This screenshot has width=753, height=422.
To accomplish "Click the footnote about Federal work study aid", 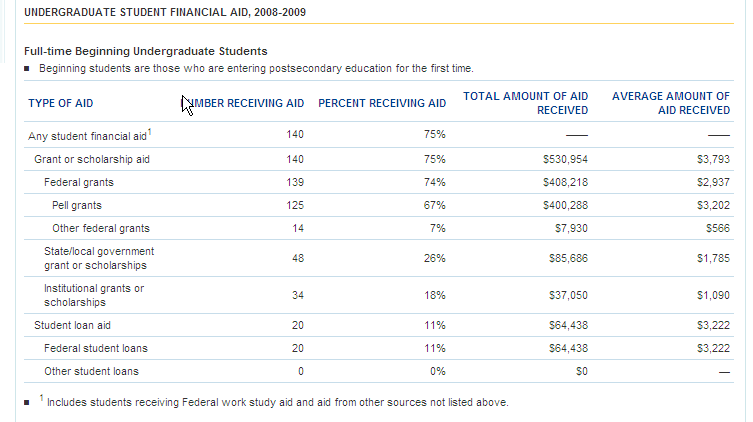I will coord(277,403).
